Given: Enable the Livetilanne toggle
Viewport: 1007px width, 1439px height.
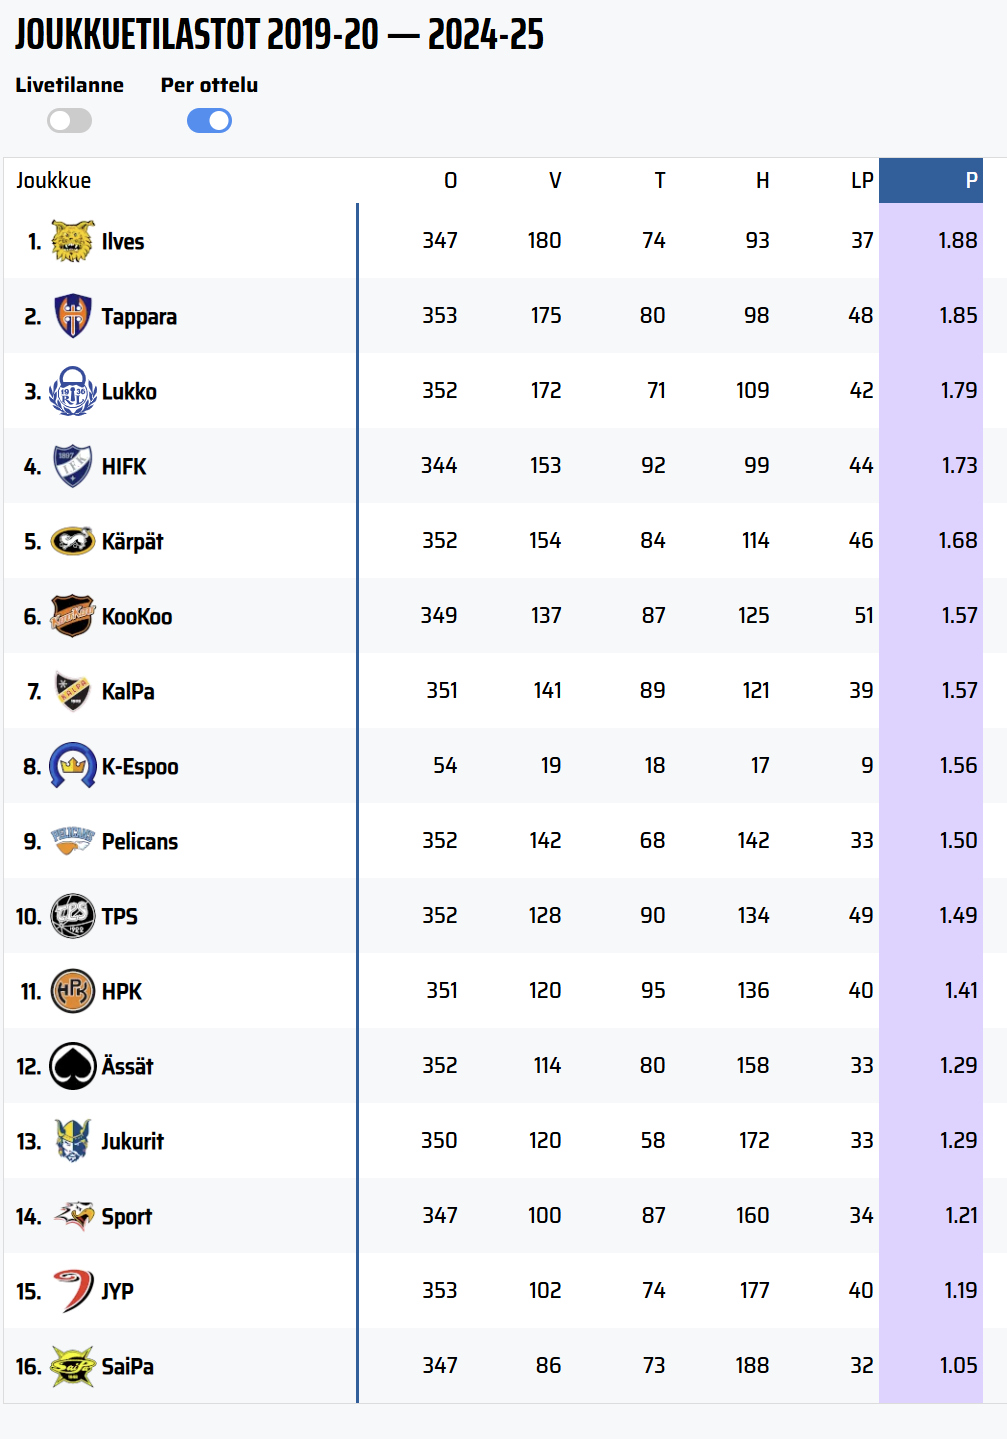Looking at the screenshot, I should tap(69, 121).
